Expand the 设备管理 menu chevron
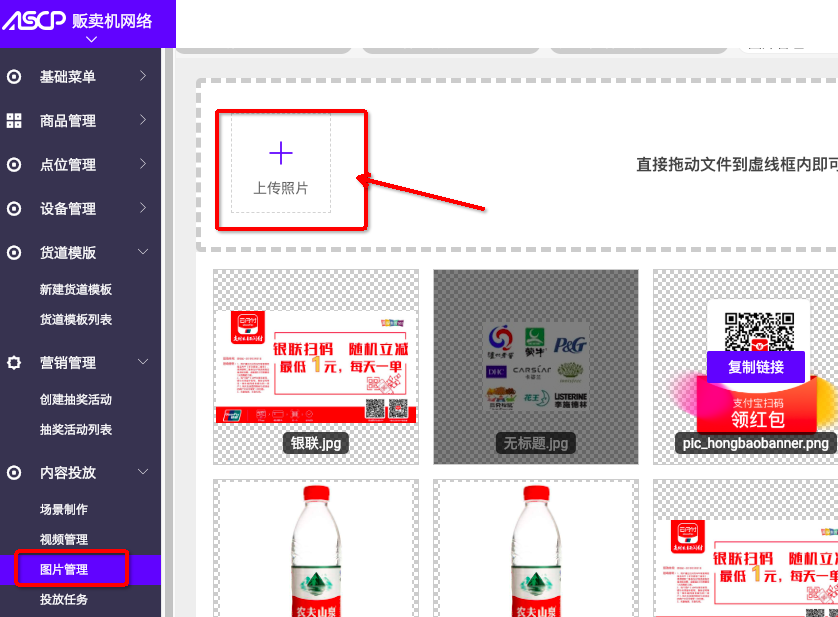This screenshot has width=838, height=617. click(143, 207)
